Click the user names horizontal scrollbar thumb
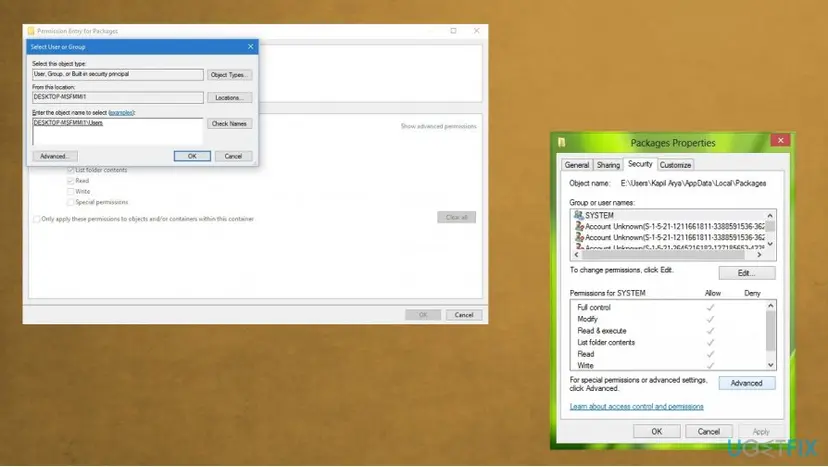The image size is (828, 467). click(663, 255)
